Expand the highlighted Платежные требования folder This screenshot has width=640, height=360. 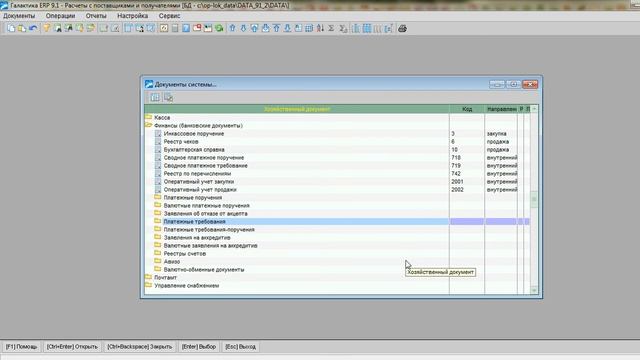(x=158, y=221)
